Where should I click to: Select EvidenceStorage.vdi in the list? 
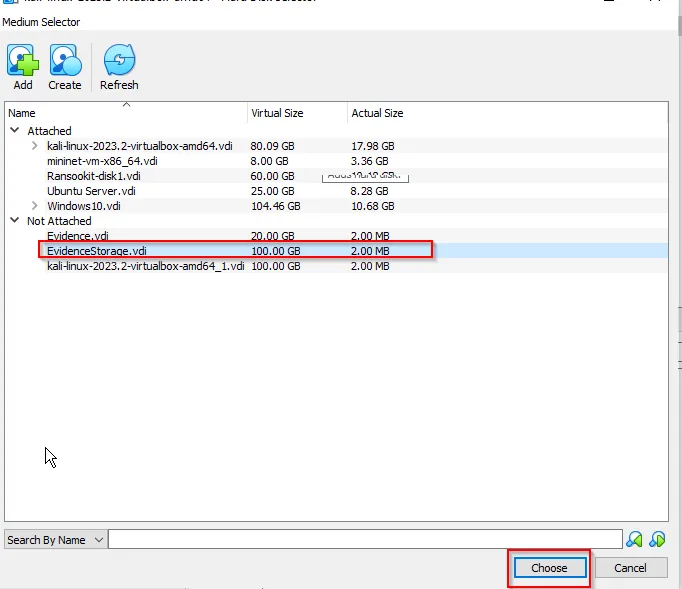point(97,251)
